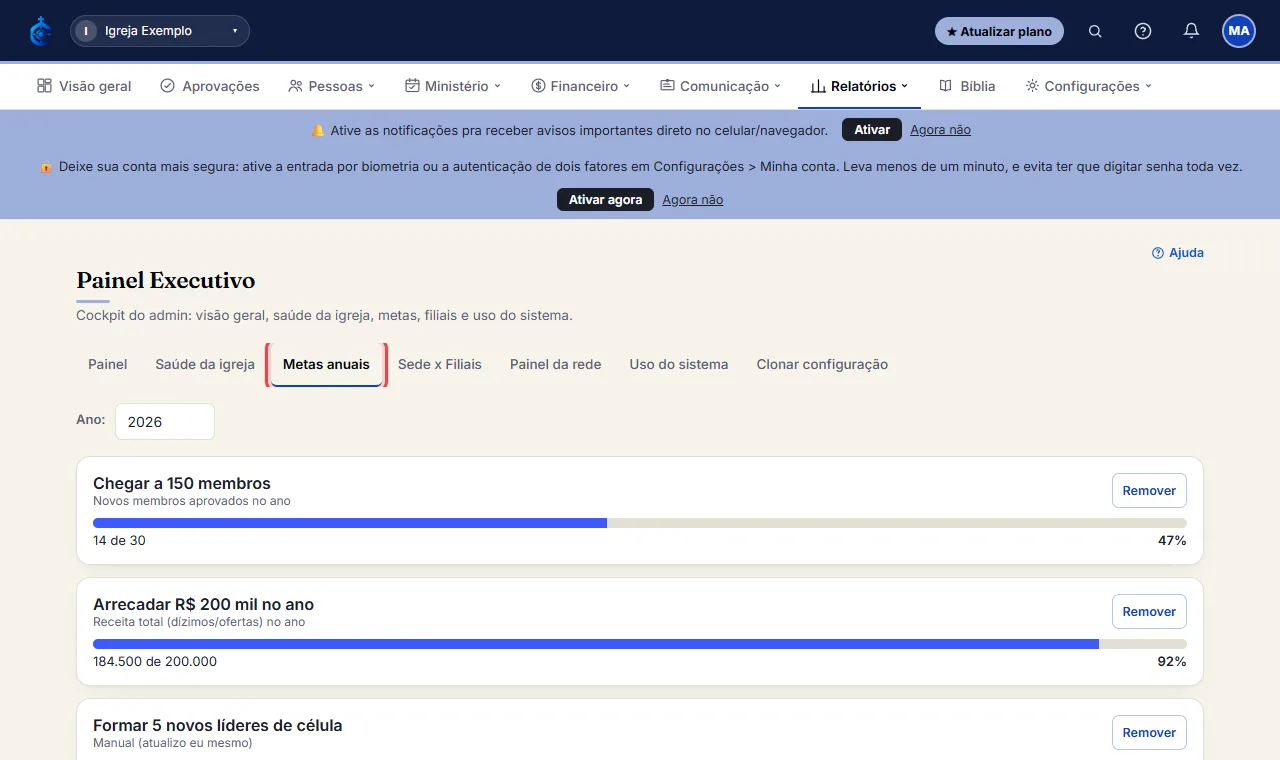Click the Ano input field showing 2026
The height and width of the screenshot is (760, 1280).
pyautogui.click(x=165, y=421)
